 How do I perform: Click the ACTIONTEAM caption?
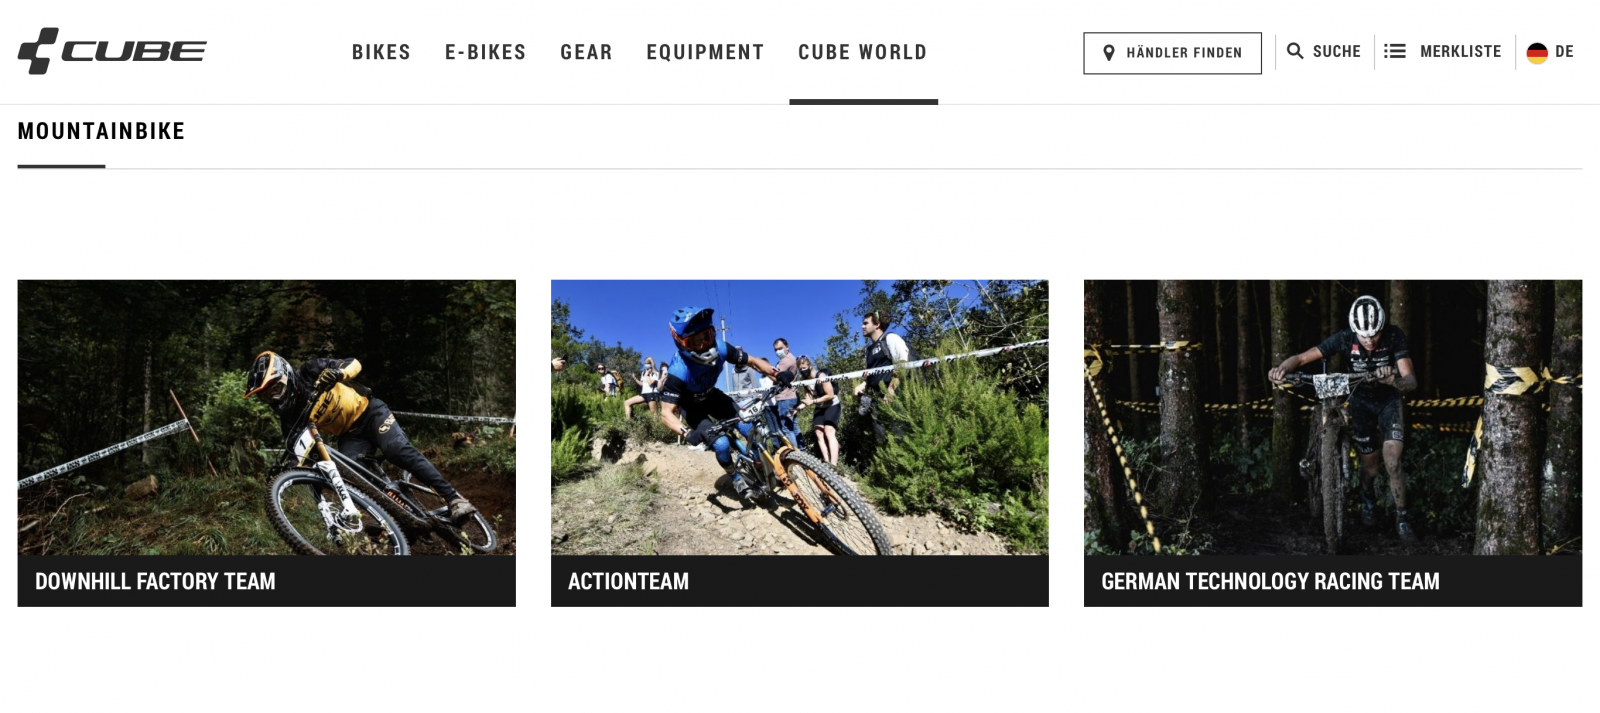[x=628, y=581]
